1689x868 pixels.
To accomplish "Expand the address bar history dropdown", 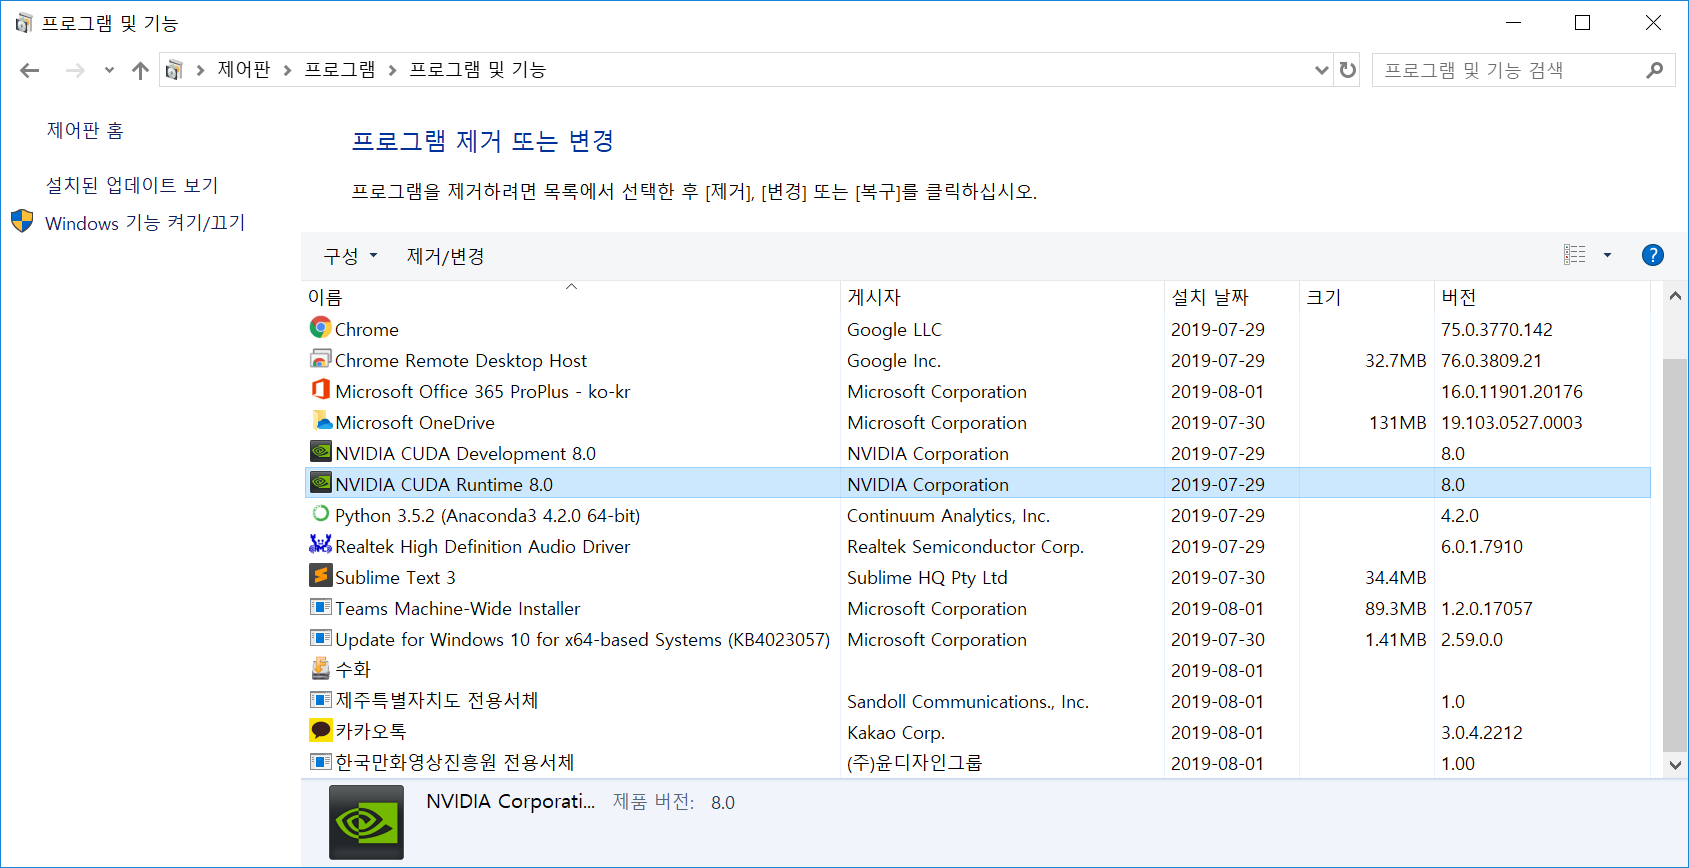I will pyautogui.click(x=1321, y=70).
